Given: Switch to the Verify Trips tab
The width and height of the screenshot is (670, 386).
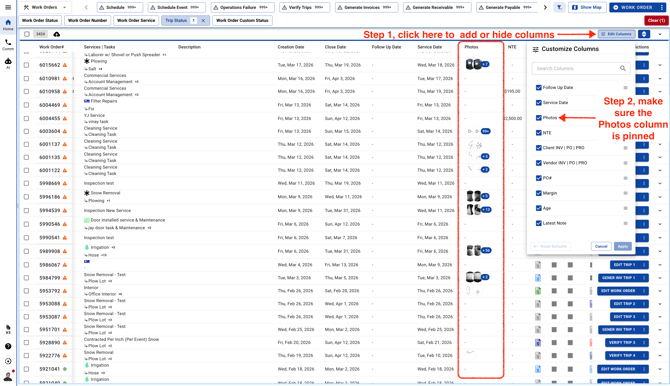Looking at the screenshot, I should 305,7.
